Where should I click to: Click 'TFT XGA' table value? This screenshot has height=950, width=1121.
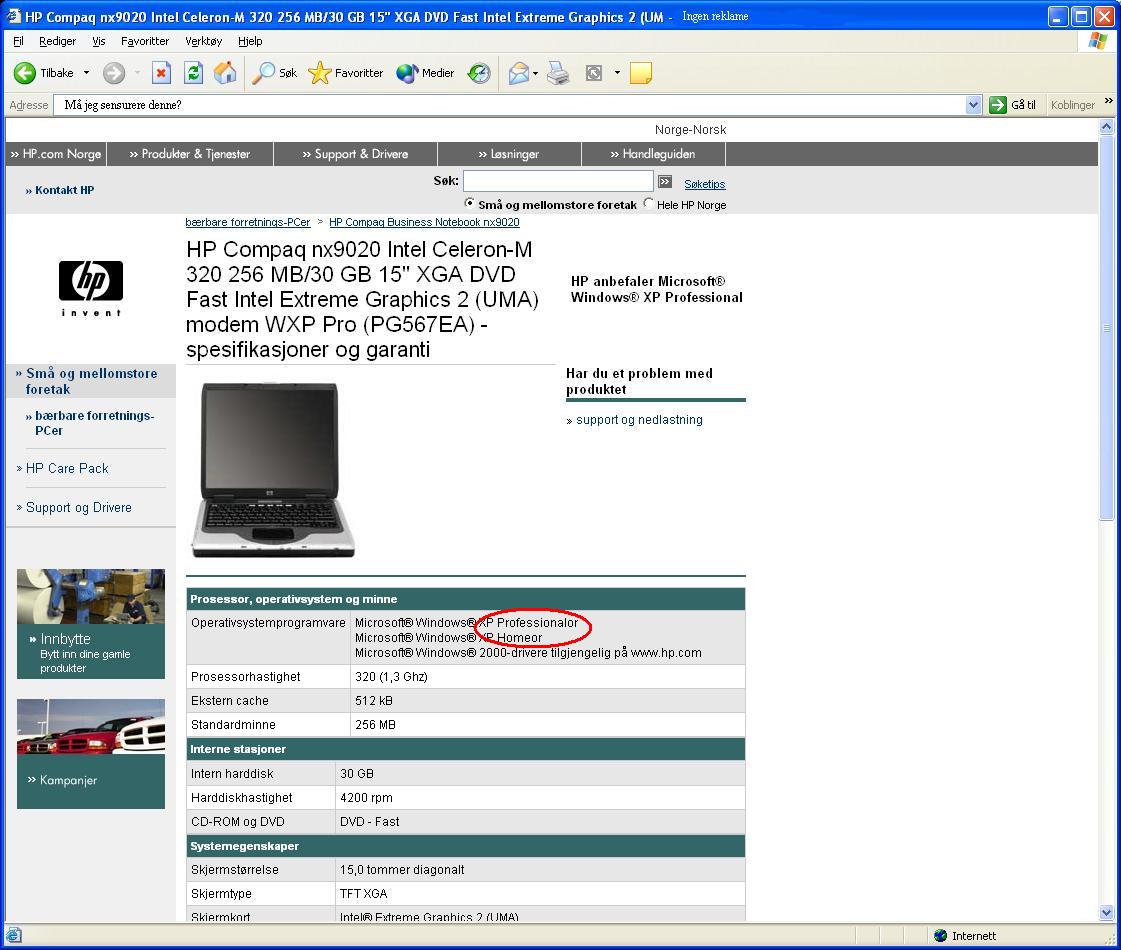363,894
